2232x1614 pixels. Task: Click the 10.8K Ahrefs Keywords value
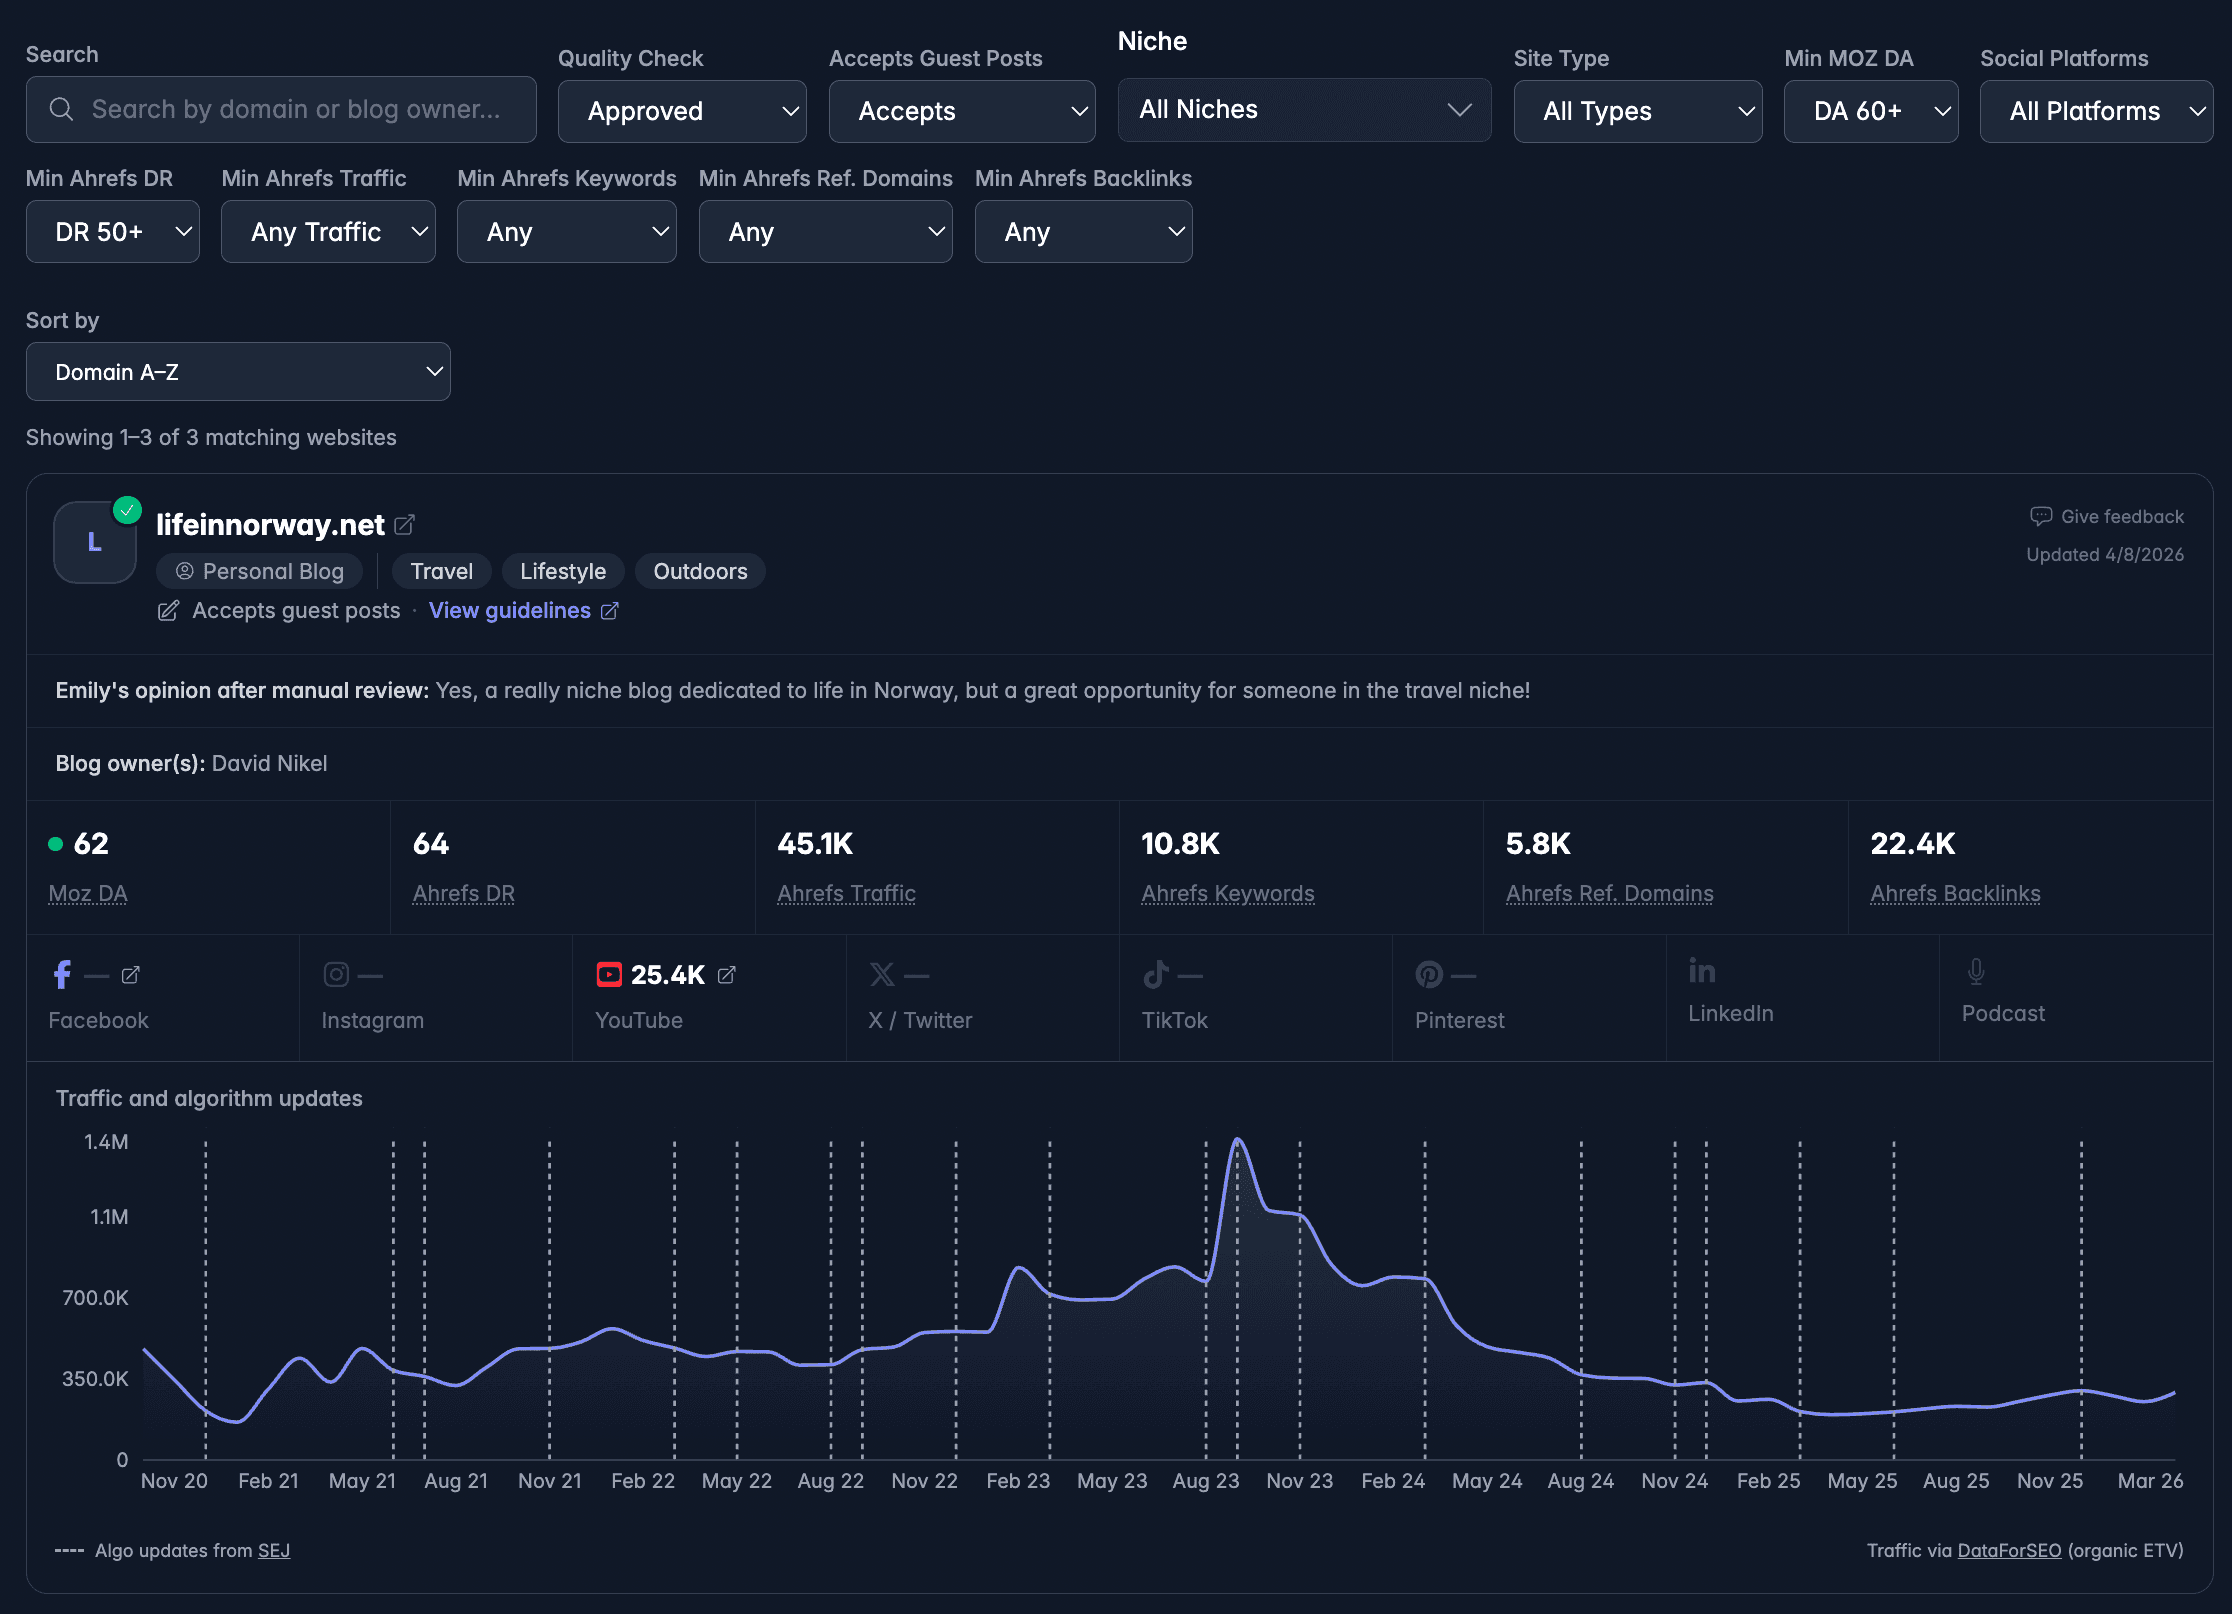coord(1180,844)
